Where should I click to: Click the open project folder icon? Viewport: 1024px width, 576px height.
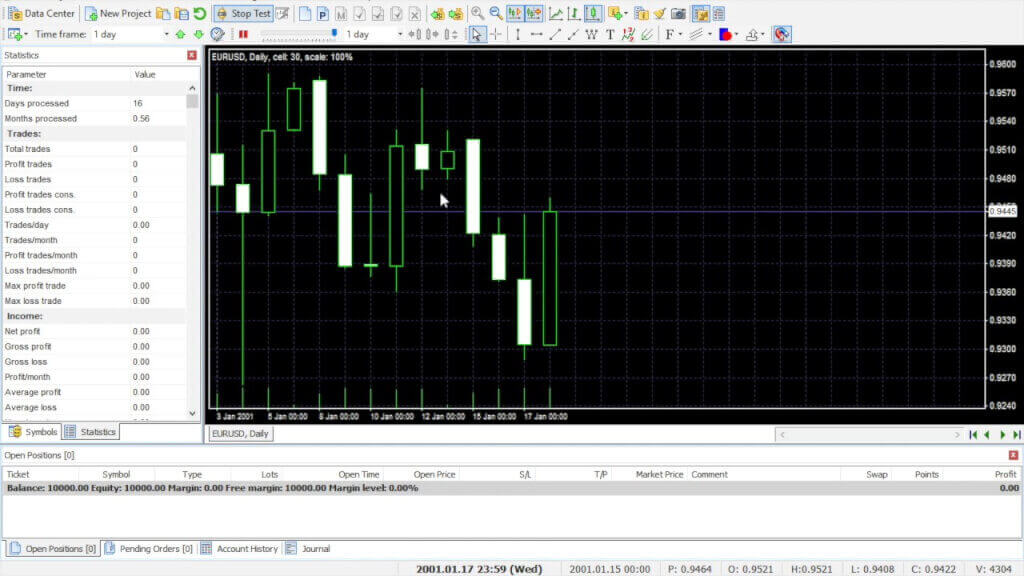tap(163, 13)
